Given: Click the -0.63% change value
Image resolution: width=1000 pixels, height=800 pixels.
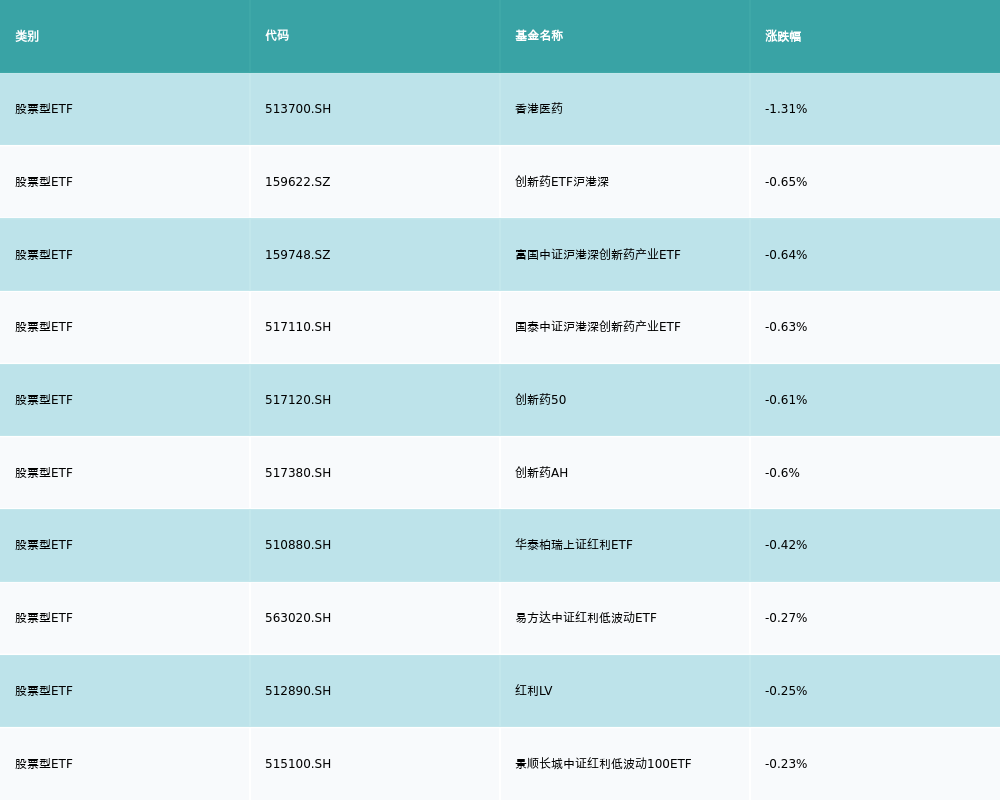Looking at the screenshot, I should [786, 327].
